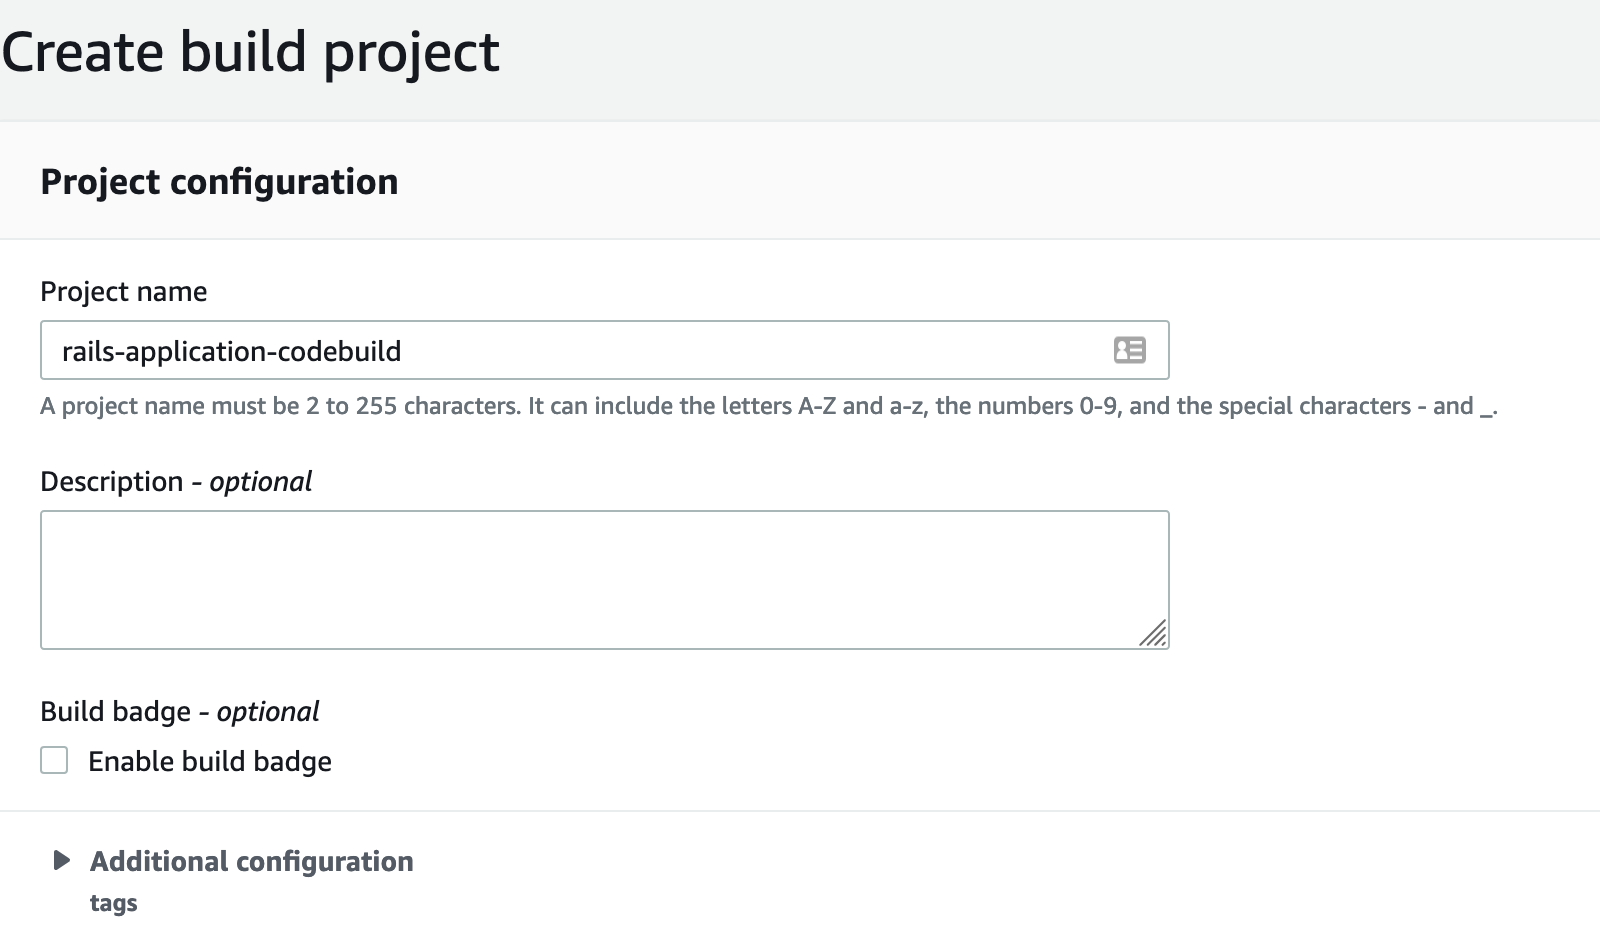Click the 'Project name' field label
1600x946 pixels.
pyautogui.click(x=123, y=292)
